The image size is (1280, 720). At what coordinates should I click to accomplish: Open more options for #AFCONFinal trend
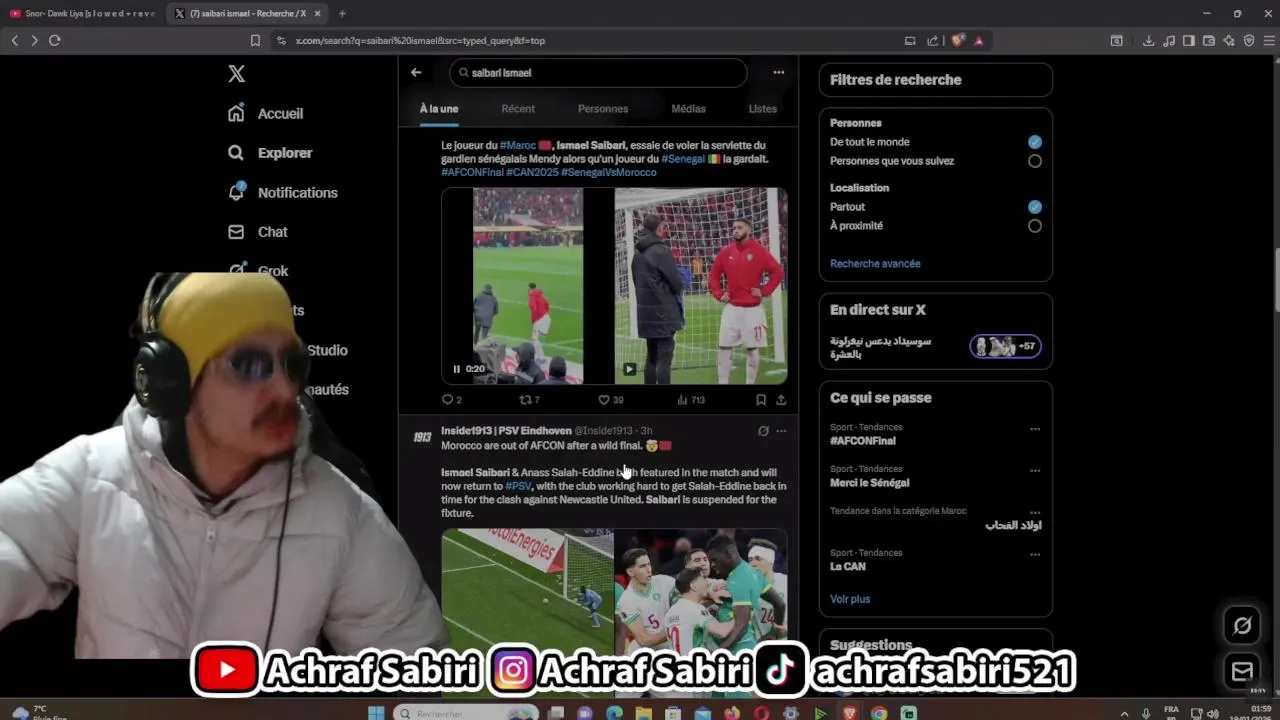(x=1035, y=429)
